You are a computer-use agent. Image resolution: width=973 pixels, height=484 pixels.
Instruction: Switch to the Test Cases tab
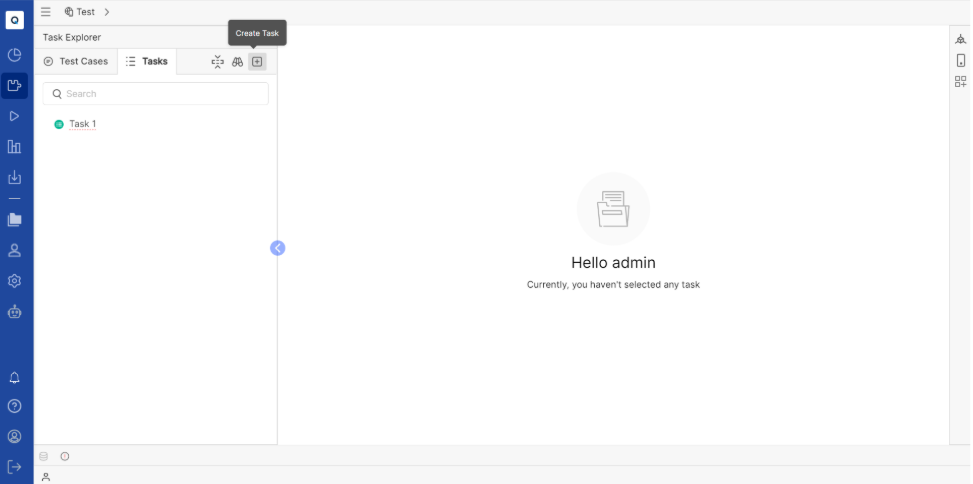pyautogui.click(x=76, y=61)
